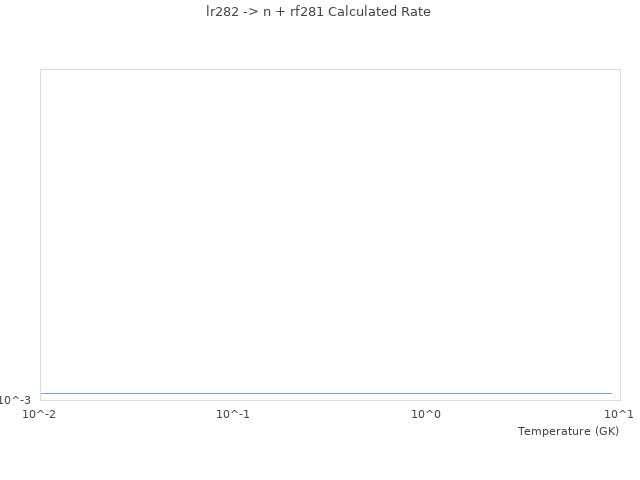The width and height of the screenshot is (640, 480).
Task: Click the word rf281 in the title
Action: coord(305,12)
